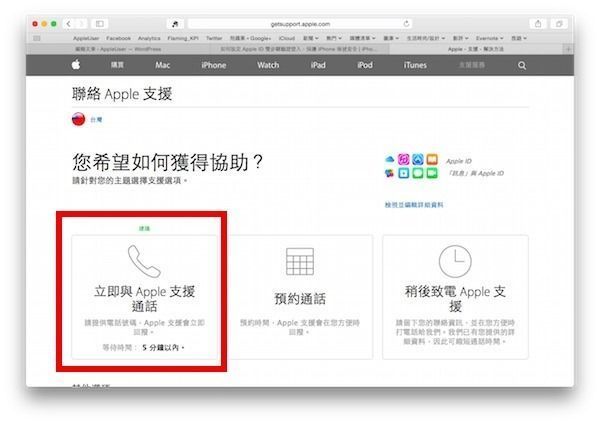Click the multicolor Game Center icon
Viewport: 600px width, 424px height.
[390, 173]
